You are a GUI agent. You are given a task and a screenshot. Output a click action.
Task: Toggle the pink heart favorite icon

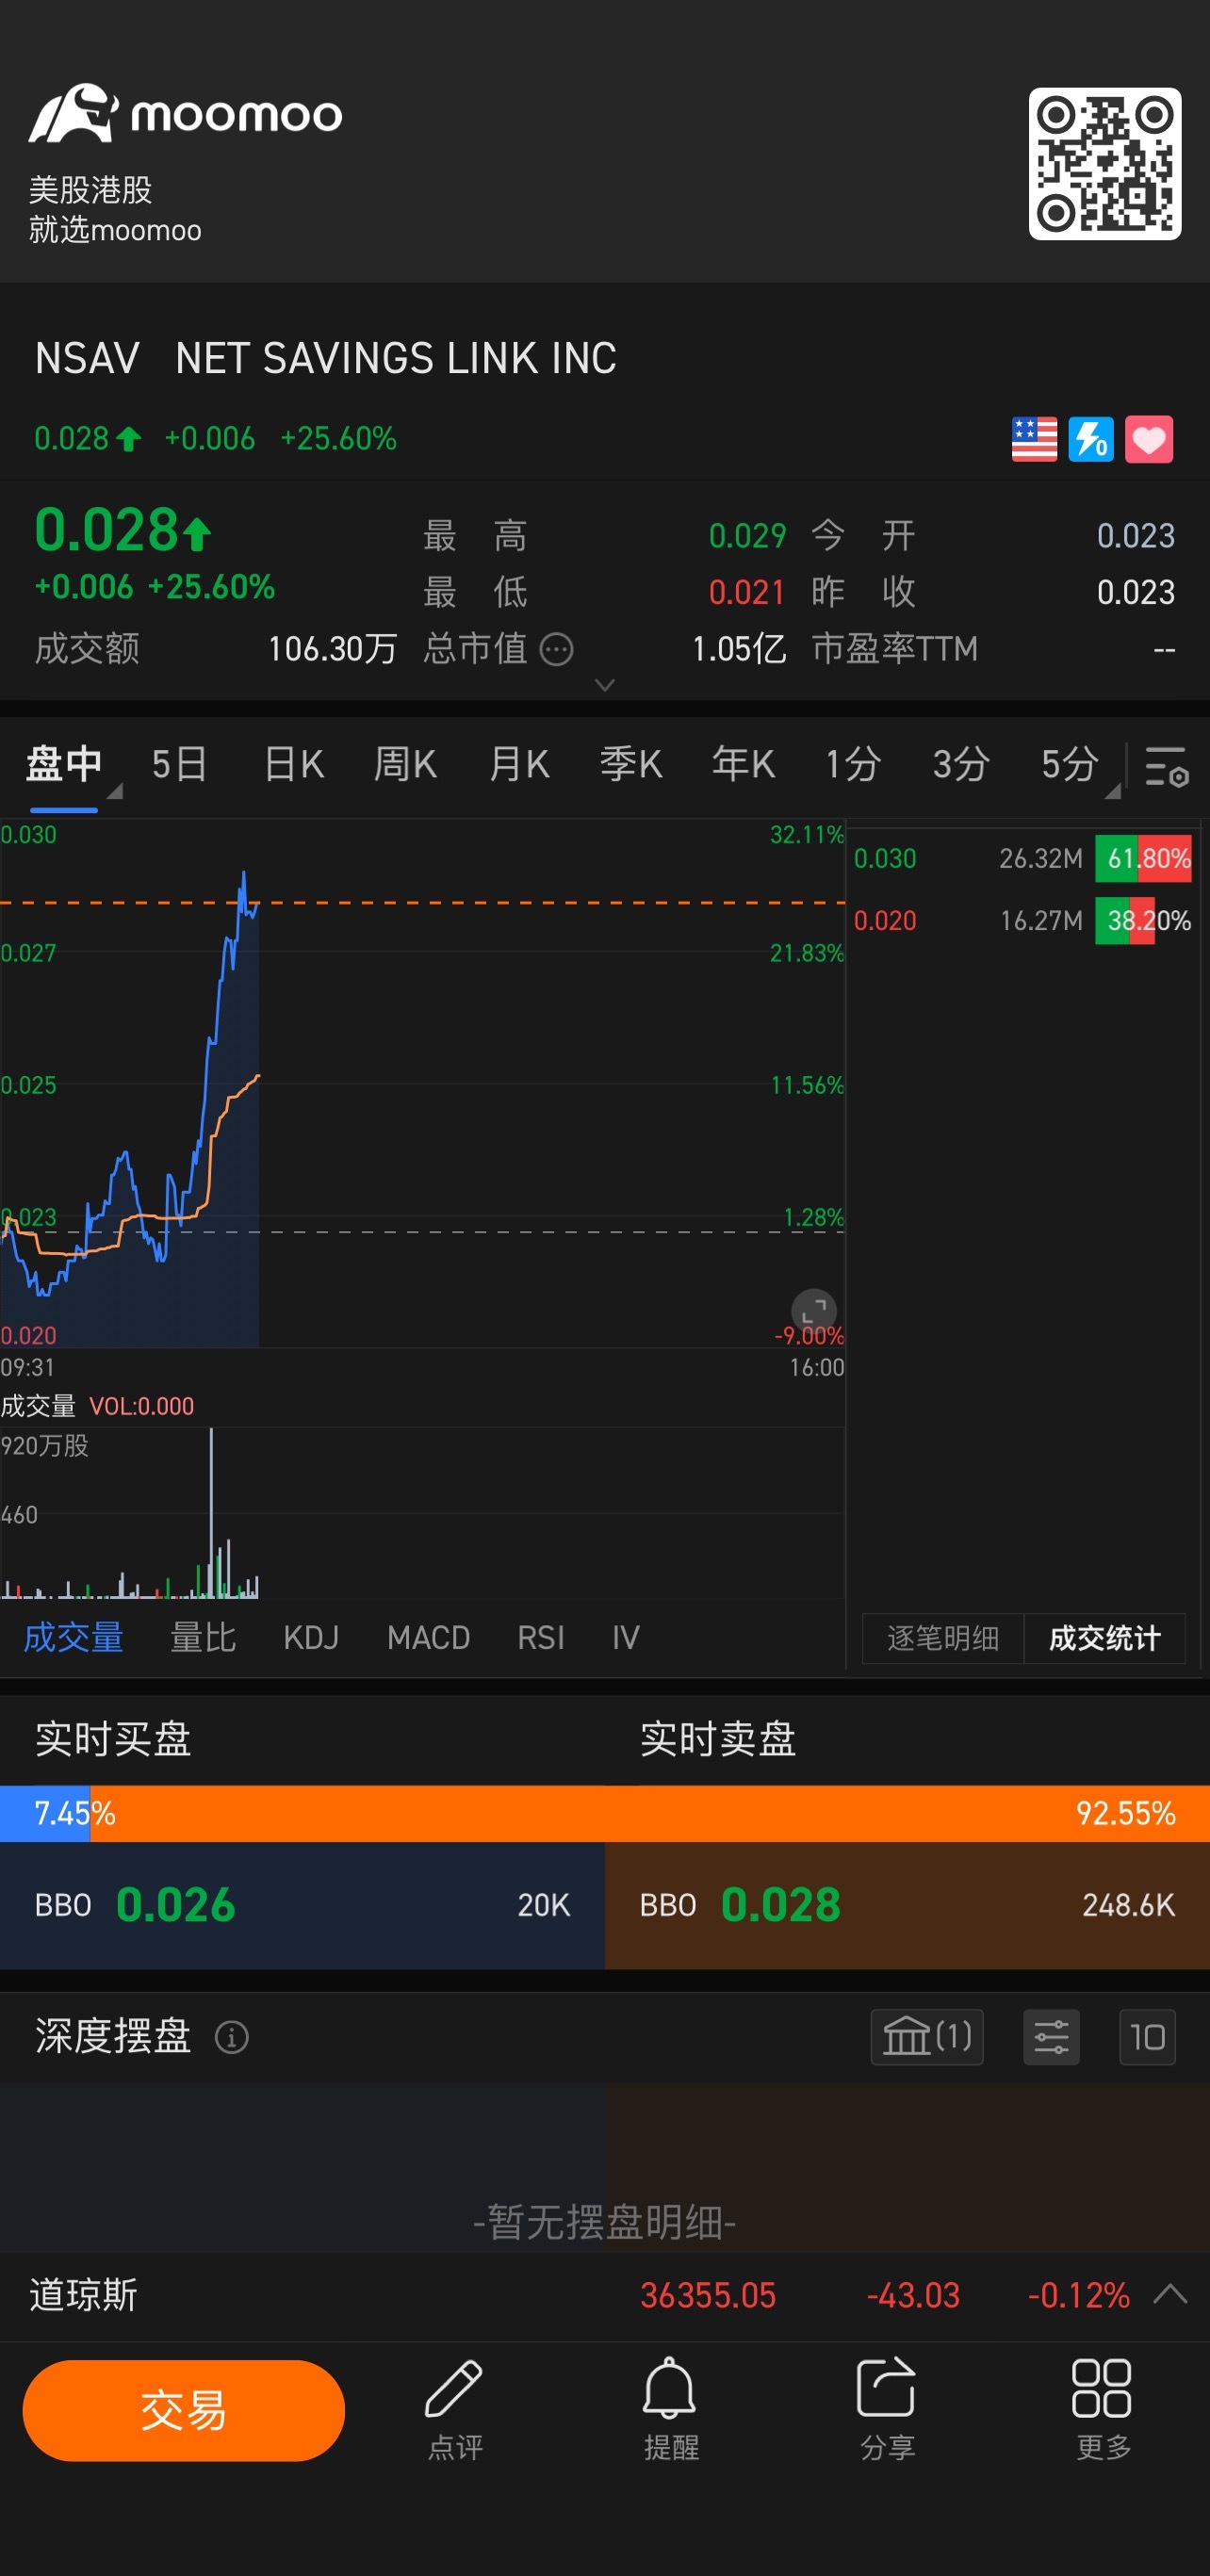[1149, 439]
